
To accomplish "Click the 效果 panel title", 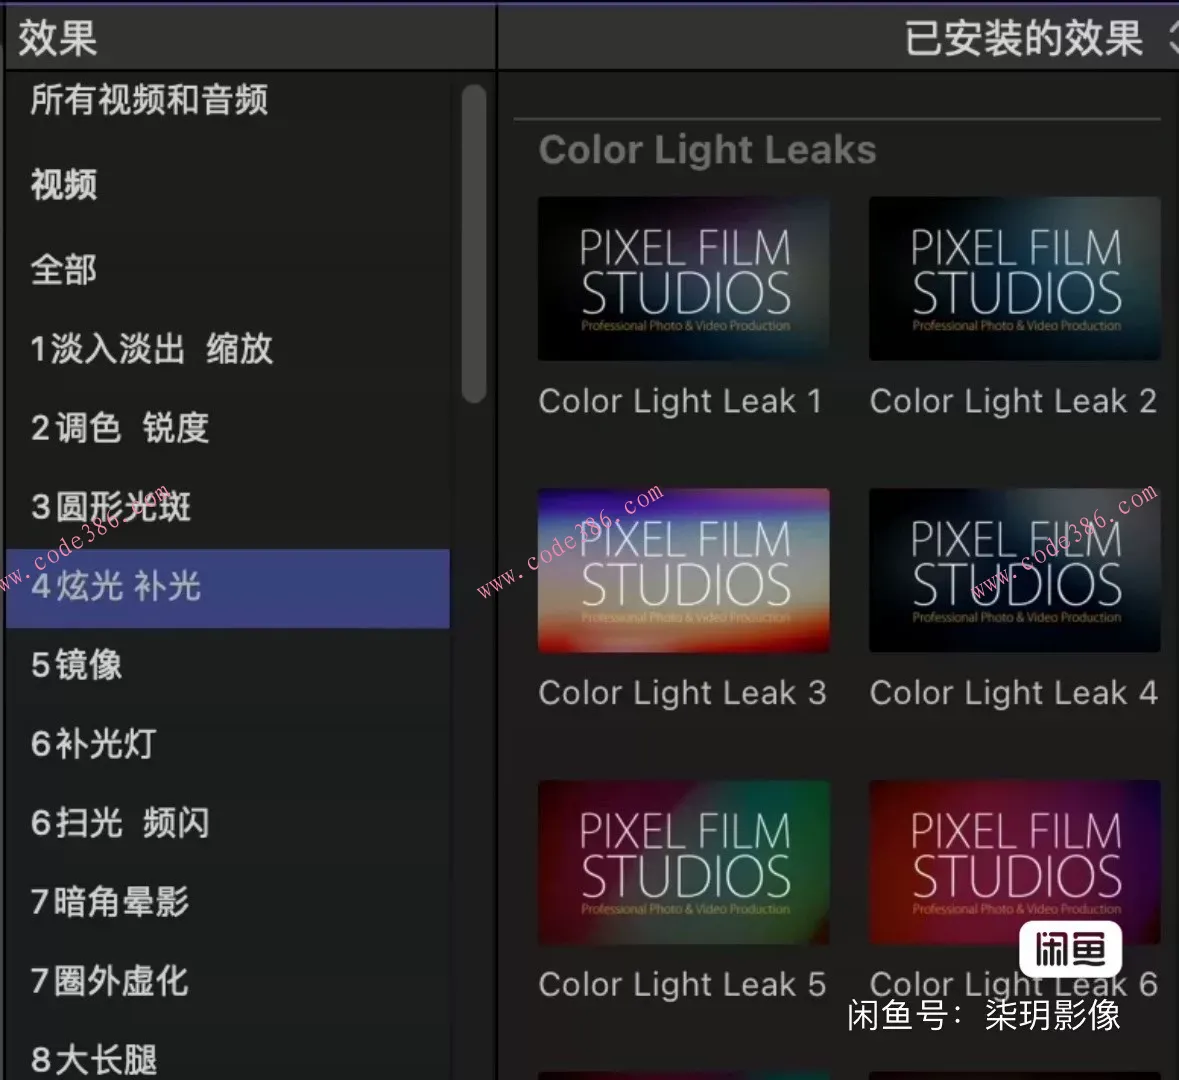I will (x=55, y=38).
